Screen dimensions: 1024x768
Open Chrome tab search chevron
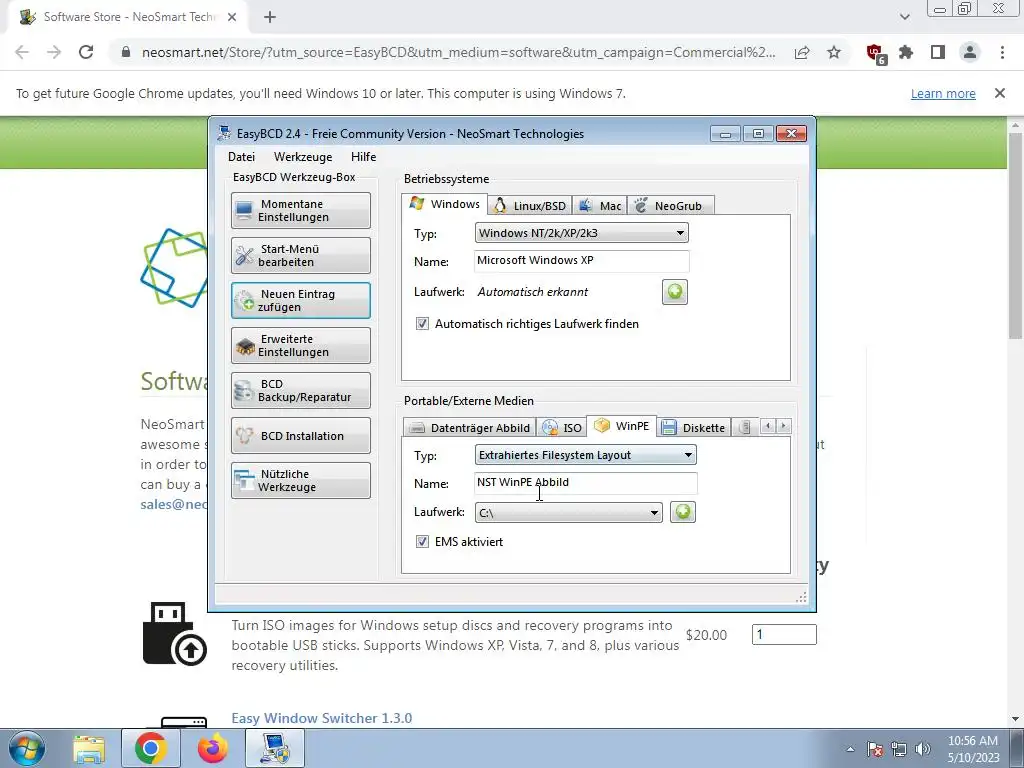(904, 17)
